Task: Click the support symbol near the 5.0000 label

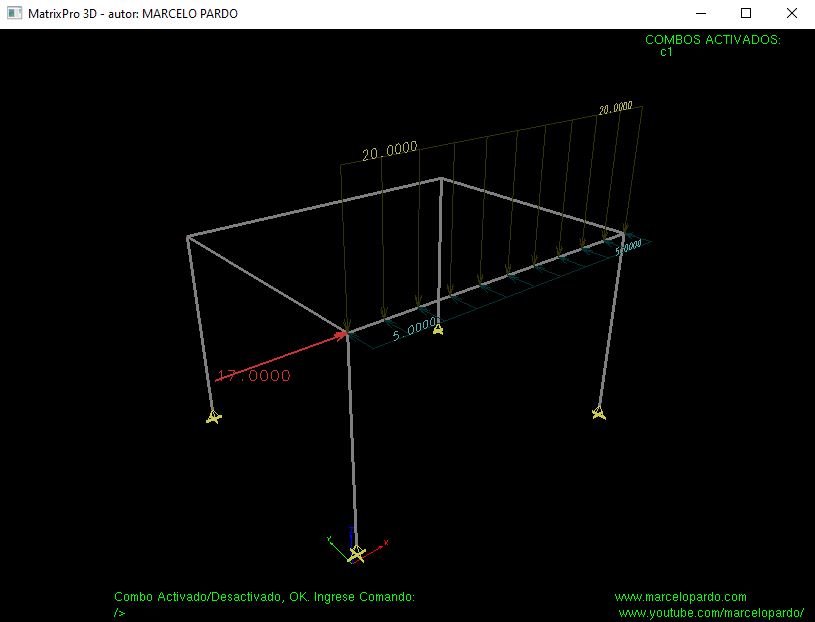Action: tap(437, 330)
